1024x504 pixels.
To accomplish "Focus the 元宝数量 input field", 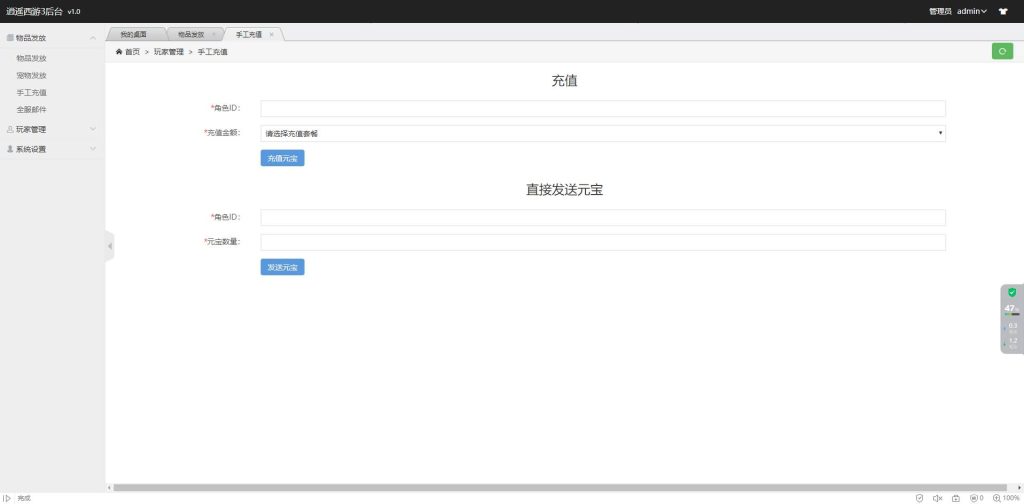I will 603,242.
